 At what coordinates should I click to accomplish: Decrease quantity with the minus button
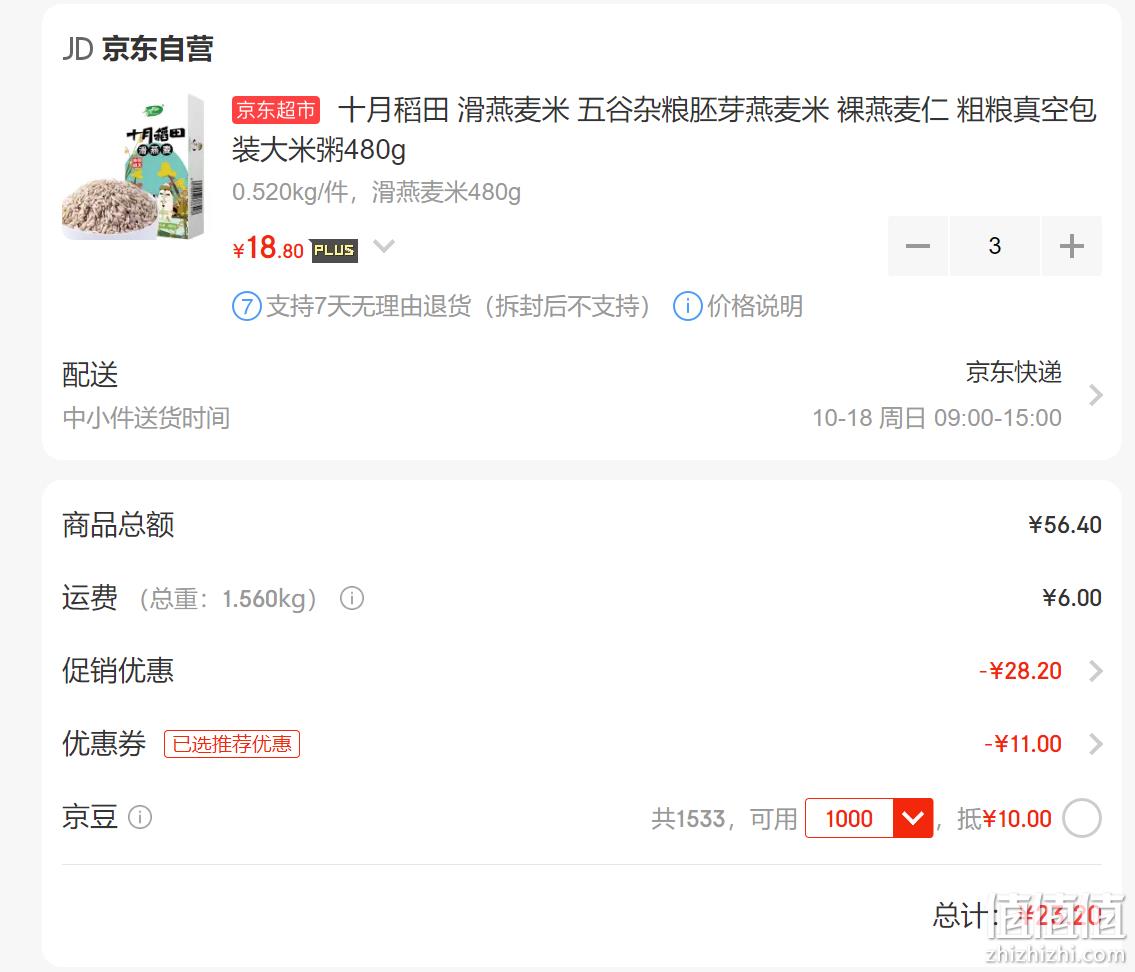coord(917,246)
